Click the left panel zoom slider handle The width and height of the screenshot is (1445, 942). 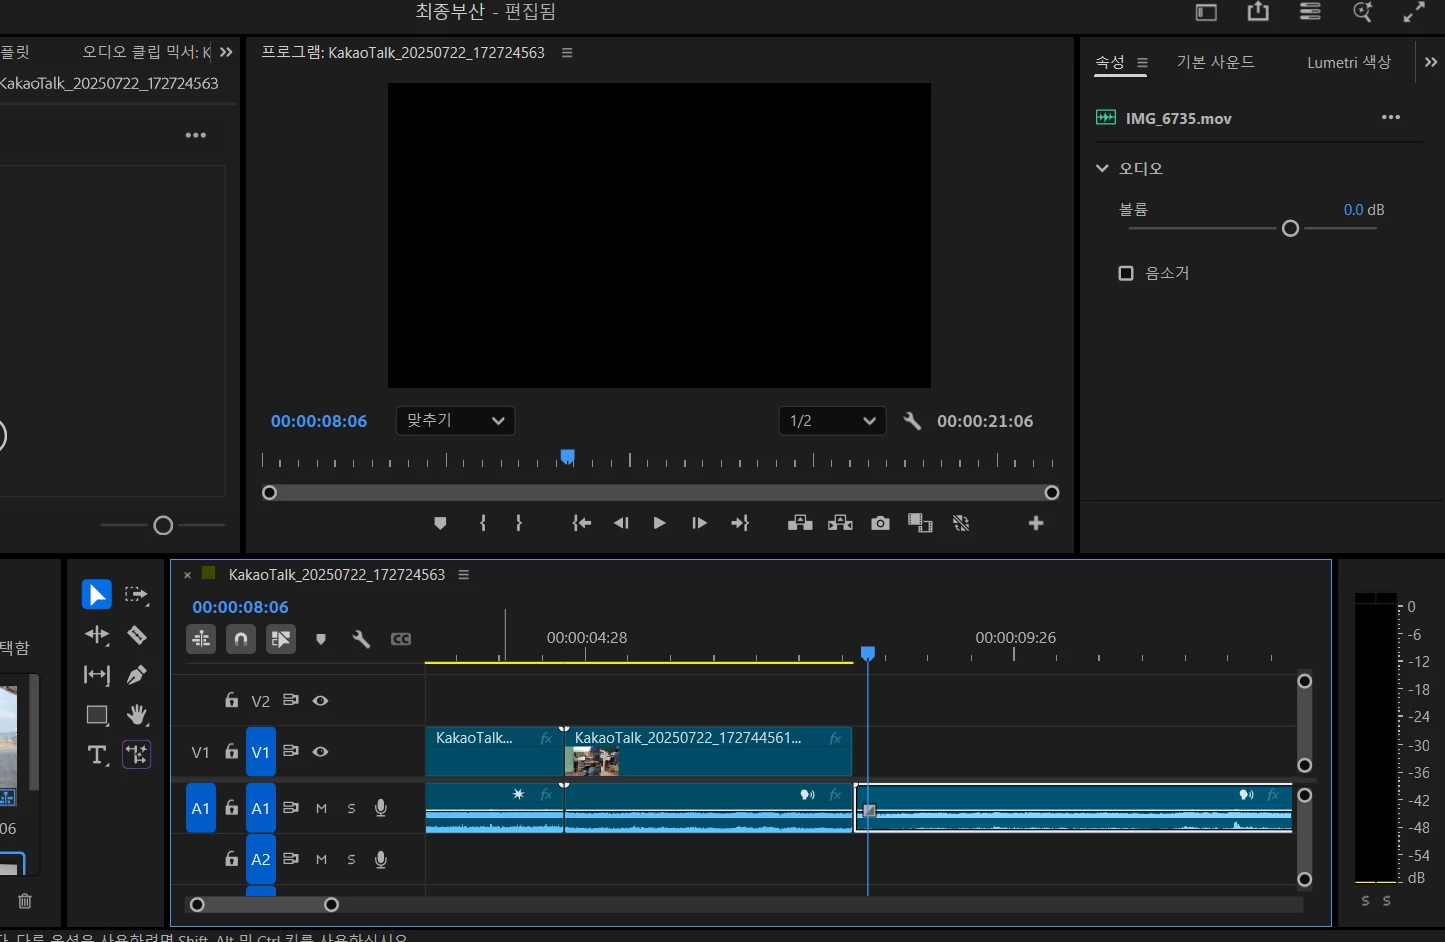(163, 525)
